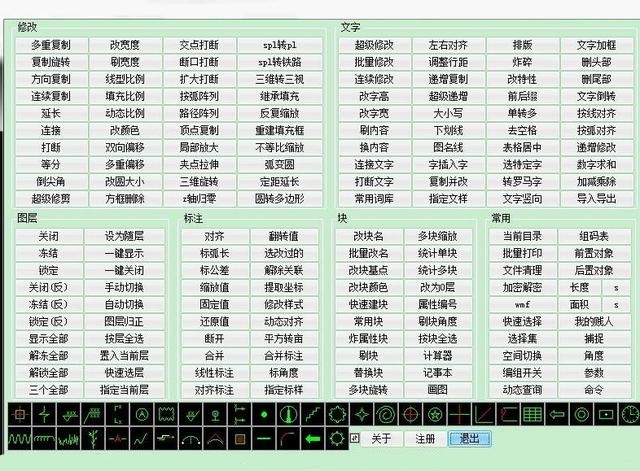Choose the 圆转多边形 button
The width and height of the screenshot is (640, 471).
(280, 199)
